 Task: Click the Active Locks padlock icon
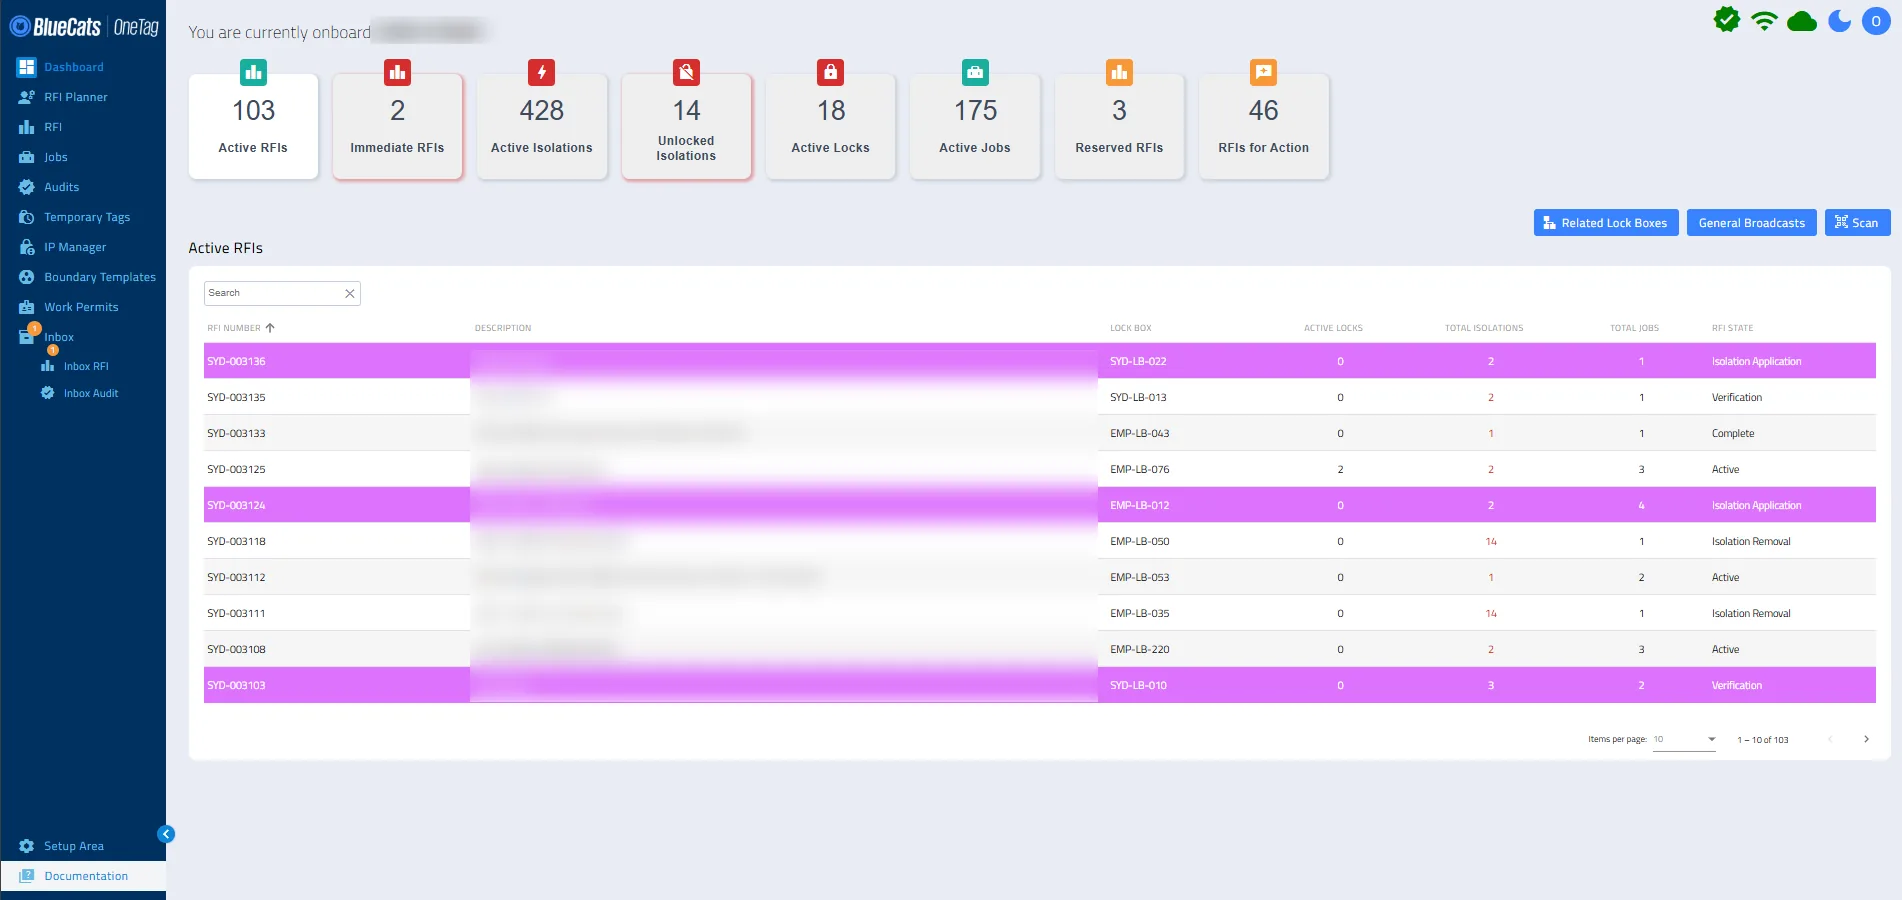click(830, 72)
